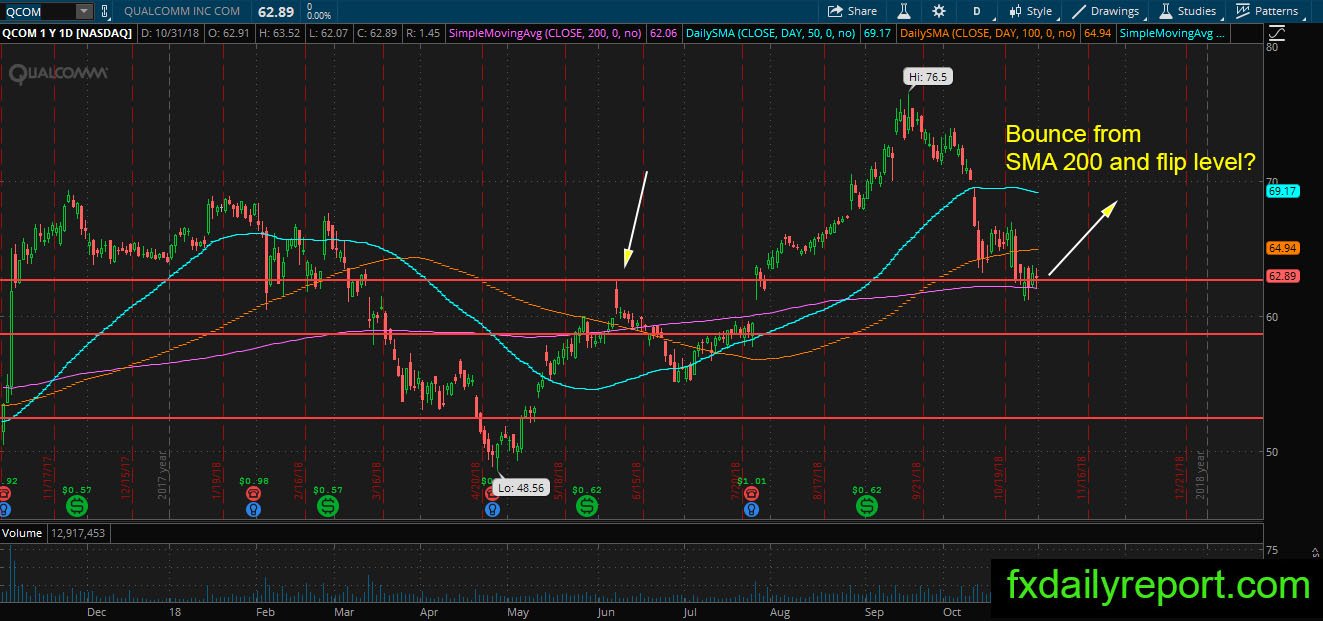Click the $0.57 dividend icon near March
The width and height of the screenshot is (1323, 621).
(x=327, y=507)
